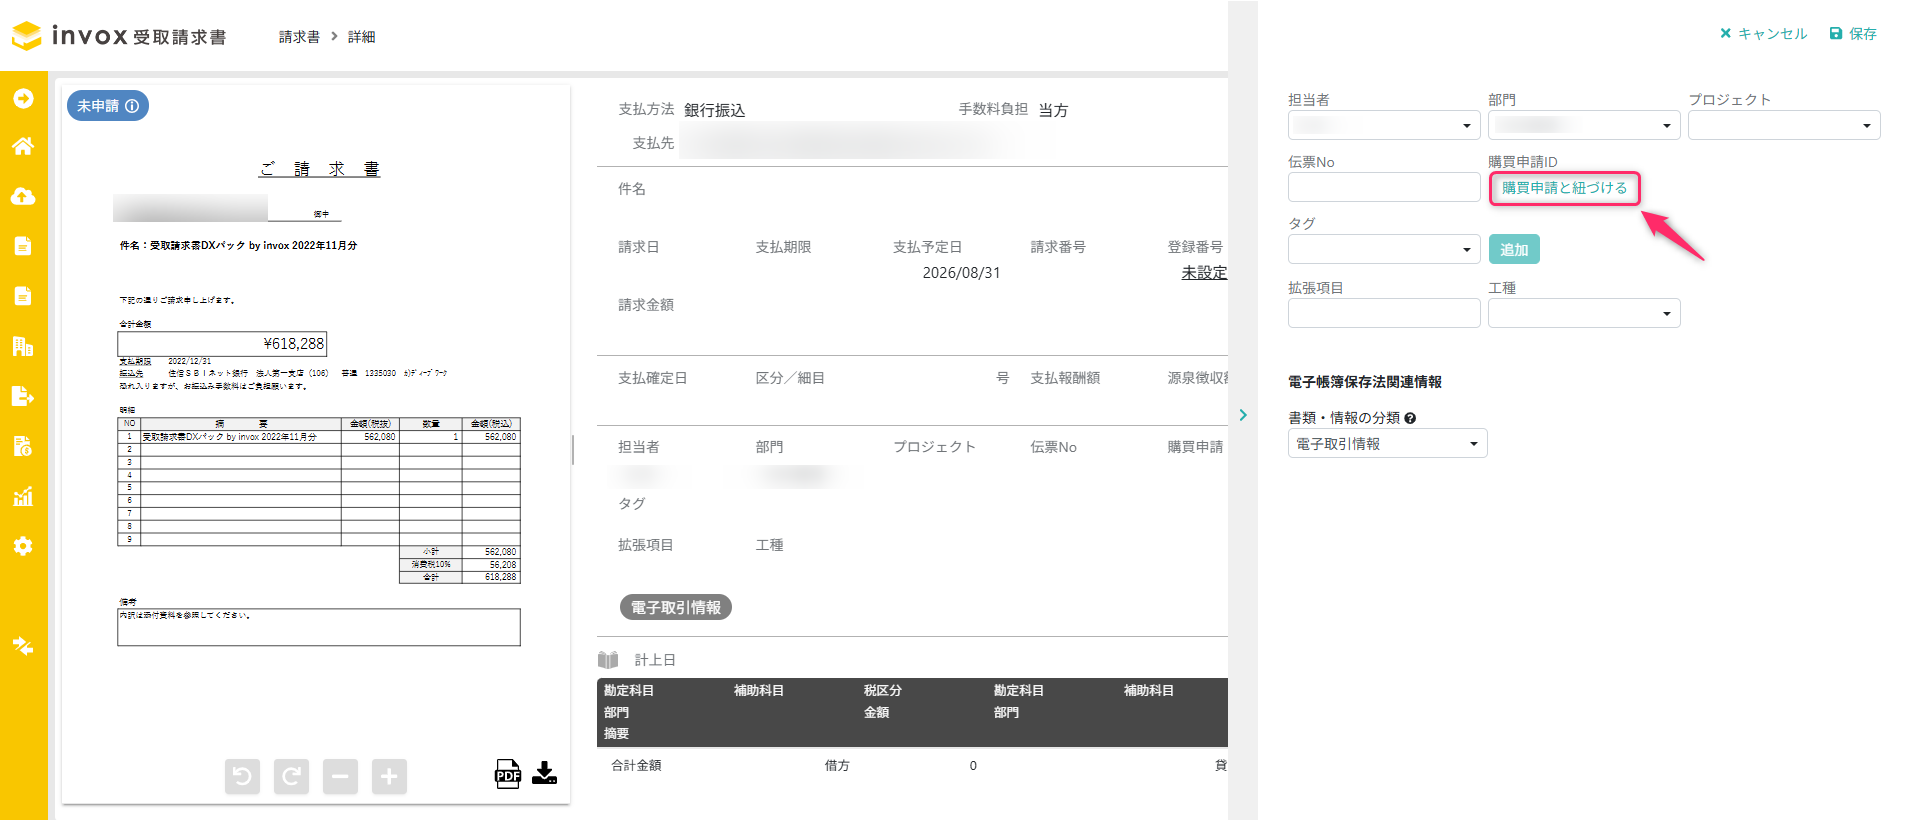Click the 銀行振込 payment method text

click(715, 110)
